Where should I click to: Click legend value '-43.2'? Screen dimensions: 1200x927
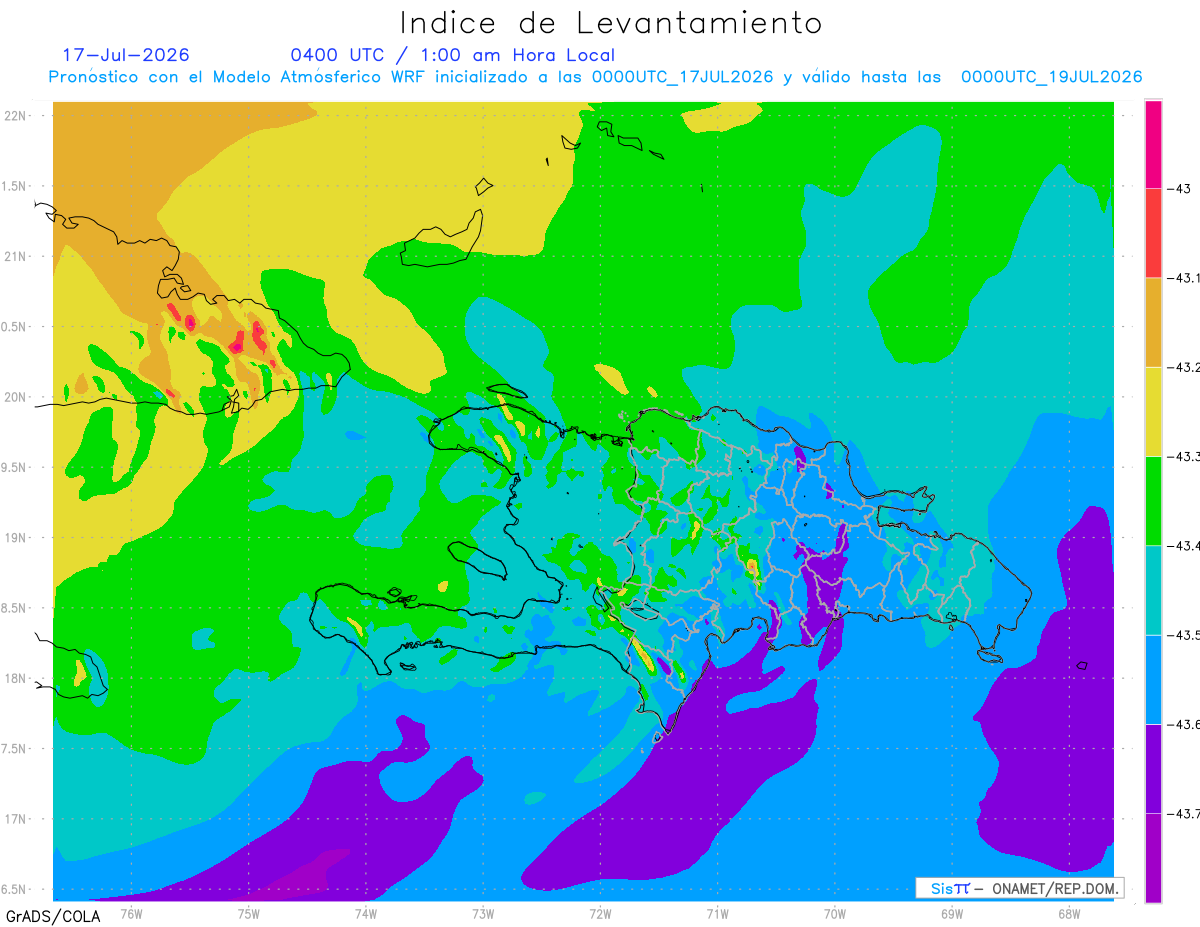point(1186,367)
